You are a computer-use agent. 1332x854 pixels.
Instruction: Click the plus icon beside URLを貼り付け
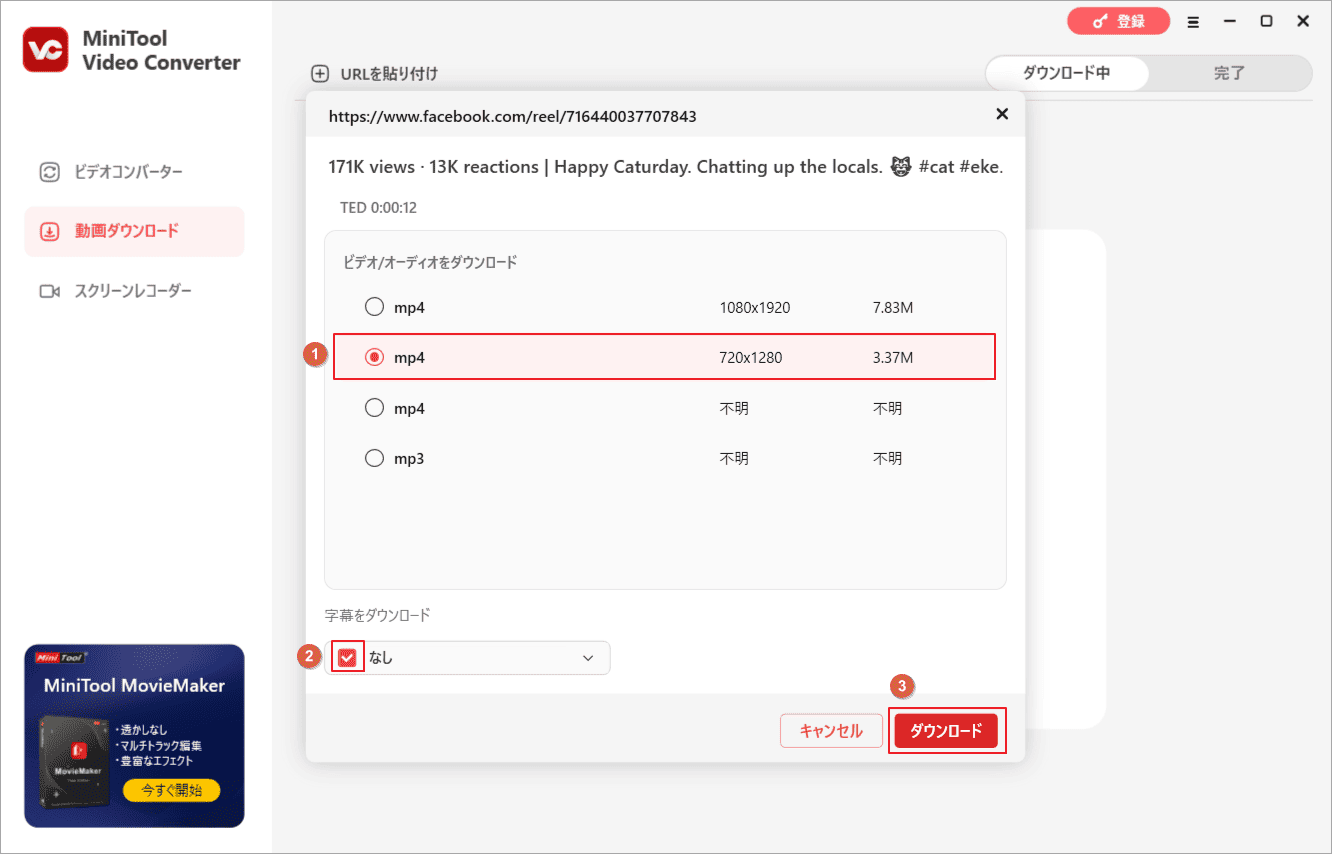[320, 73]
